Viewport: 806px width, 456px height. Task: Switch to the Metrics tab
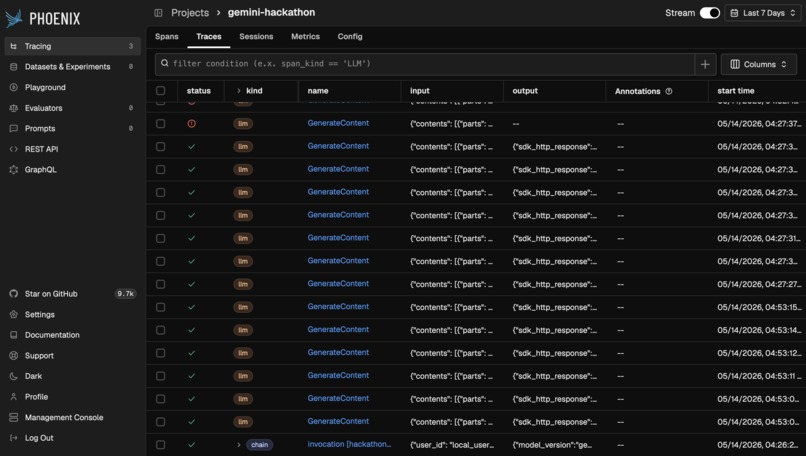305,37
